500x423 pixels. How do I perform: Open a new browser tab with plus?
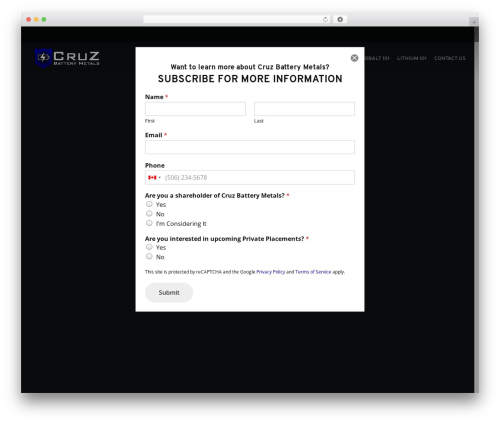[x=474, y=22]
